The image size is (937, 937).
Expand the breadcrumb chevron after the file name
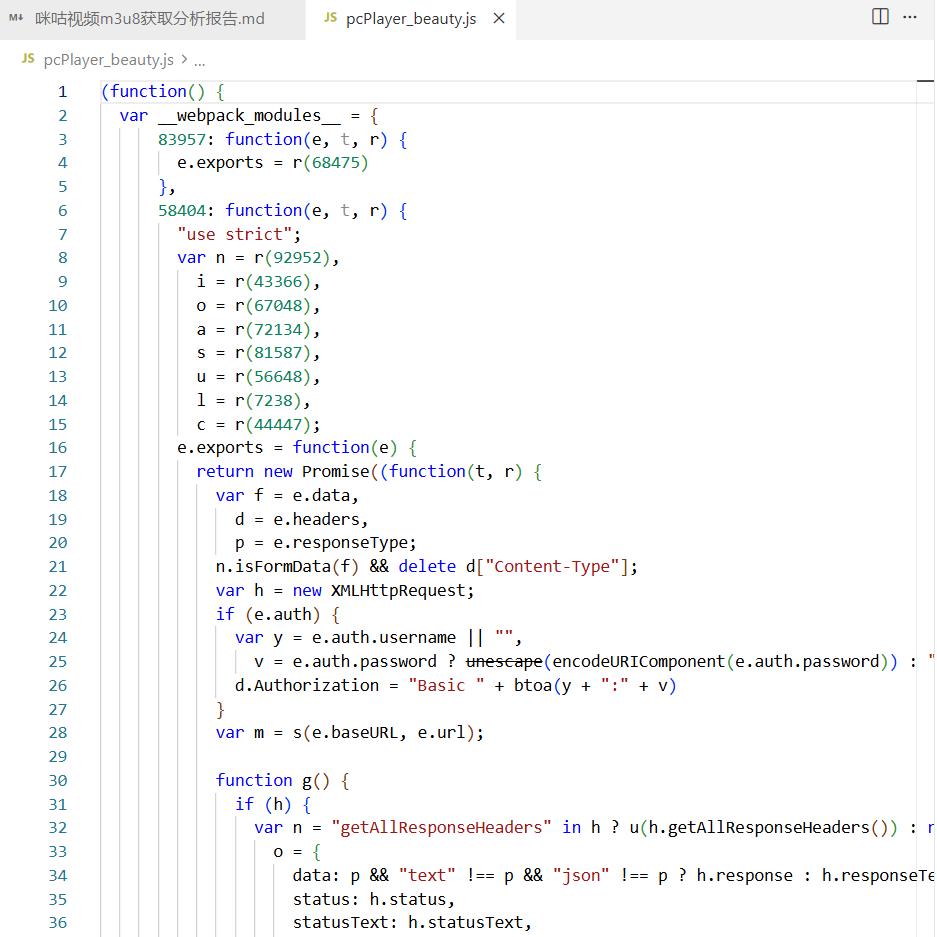tap(184, 59)
